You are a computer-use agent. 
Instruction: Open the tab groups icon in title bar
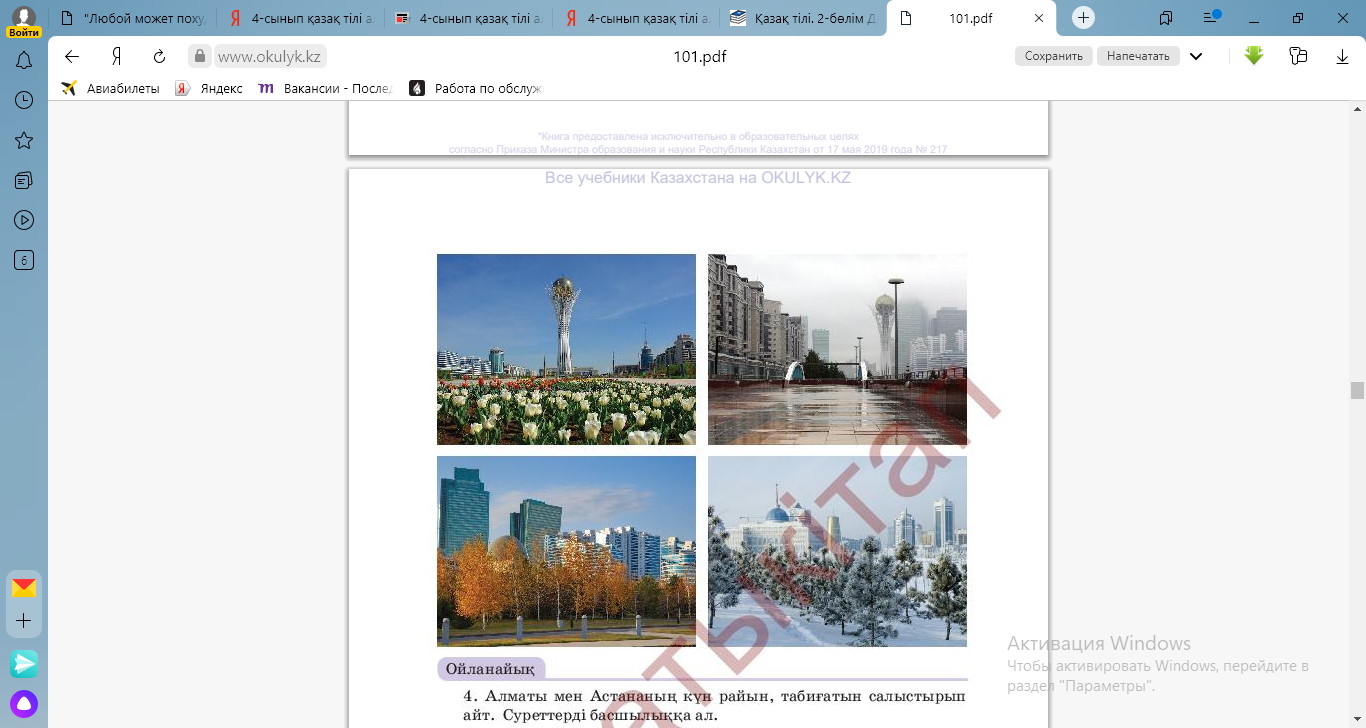click(1166, 18)
